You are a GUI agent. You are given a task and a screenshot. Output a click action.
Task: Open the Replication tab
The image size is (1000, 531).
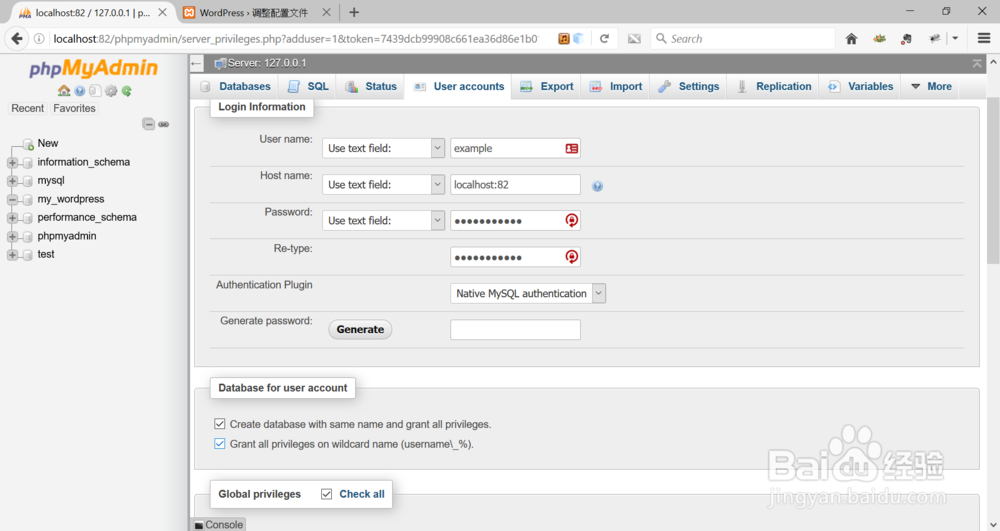pos(774,87)
